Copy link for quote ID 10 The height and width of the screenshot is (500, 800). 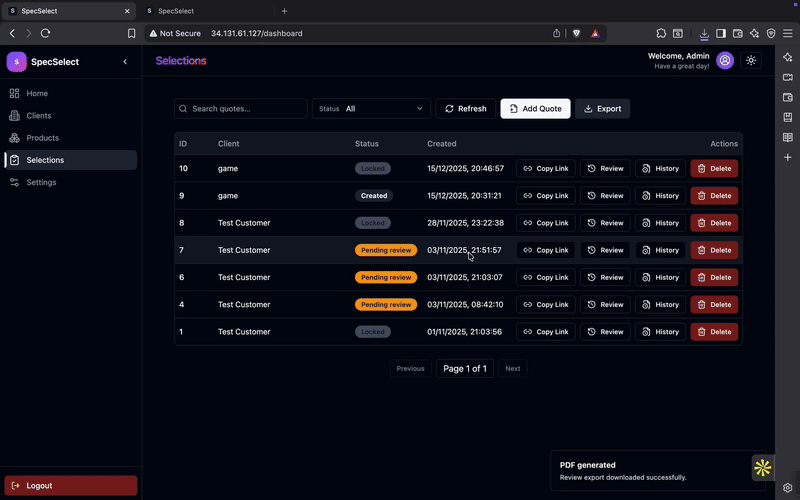pos(545,169)
